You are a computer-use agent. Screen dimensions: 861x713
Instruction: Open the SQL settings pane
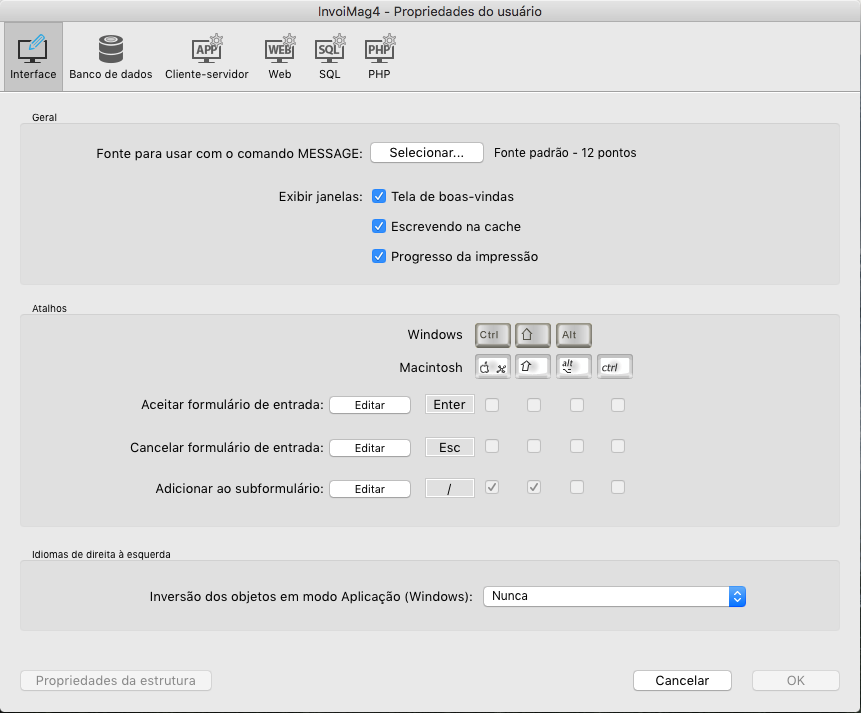pos(330,57)
